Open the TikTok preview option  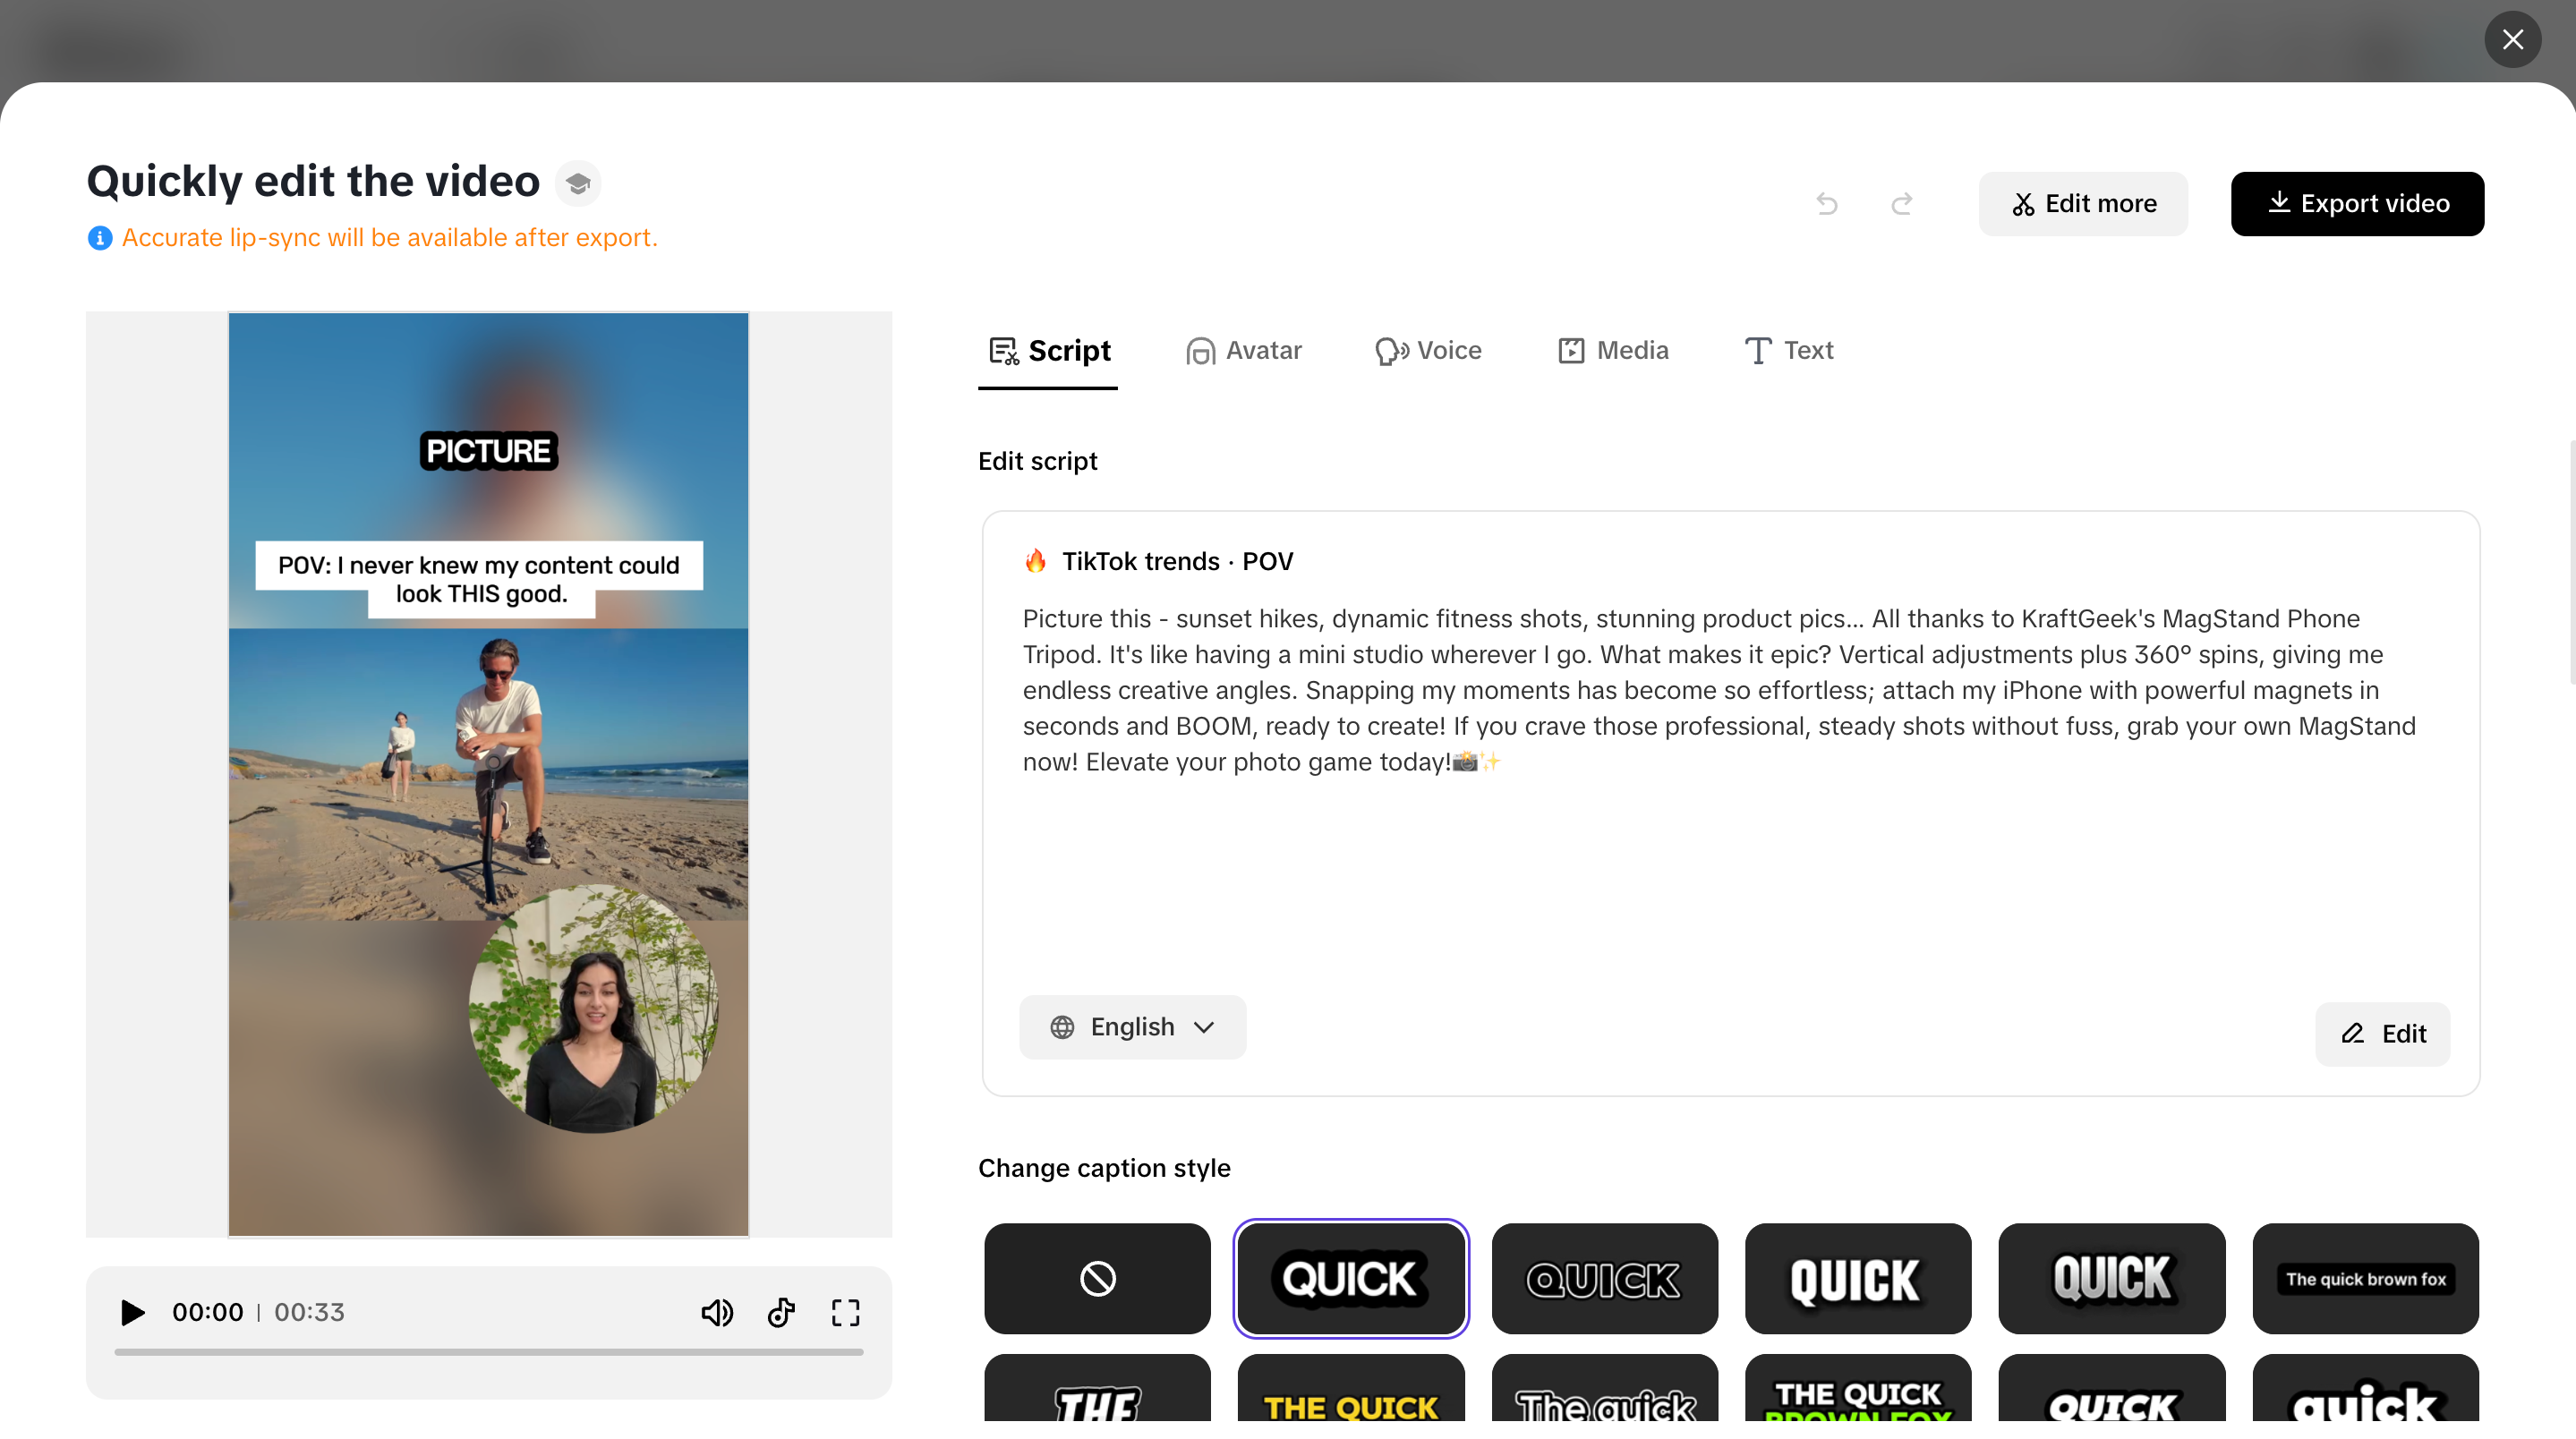[x=781, y=1312]
